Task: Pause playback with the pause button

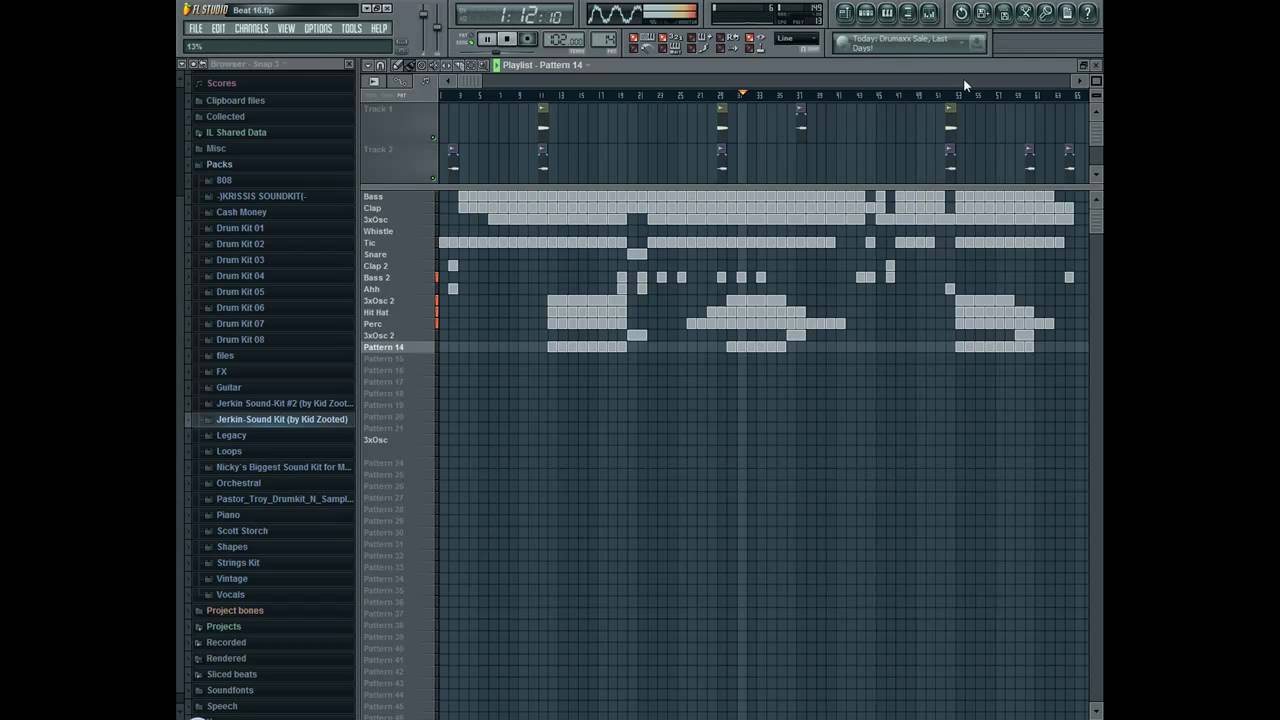Action: click(x=487, y=39)
